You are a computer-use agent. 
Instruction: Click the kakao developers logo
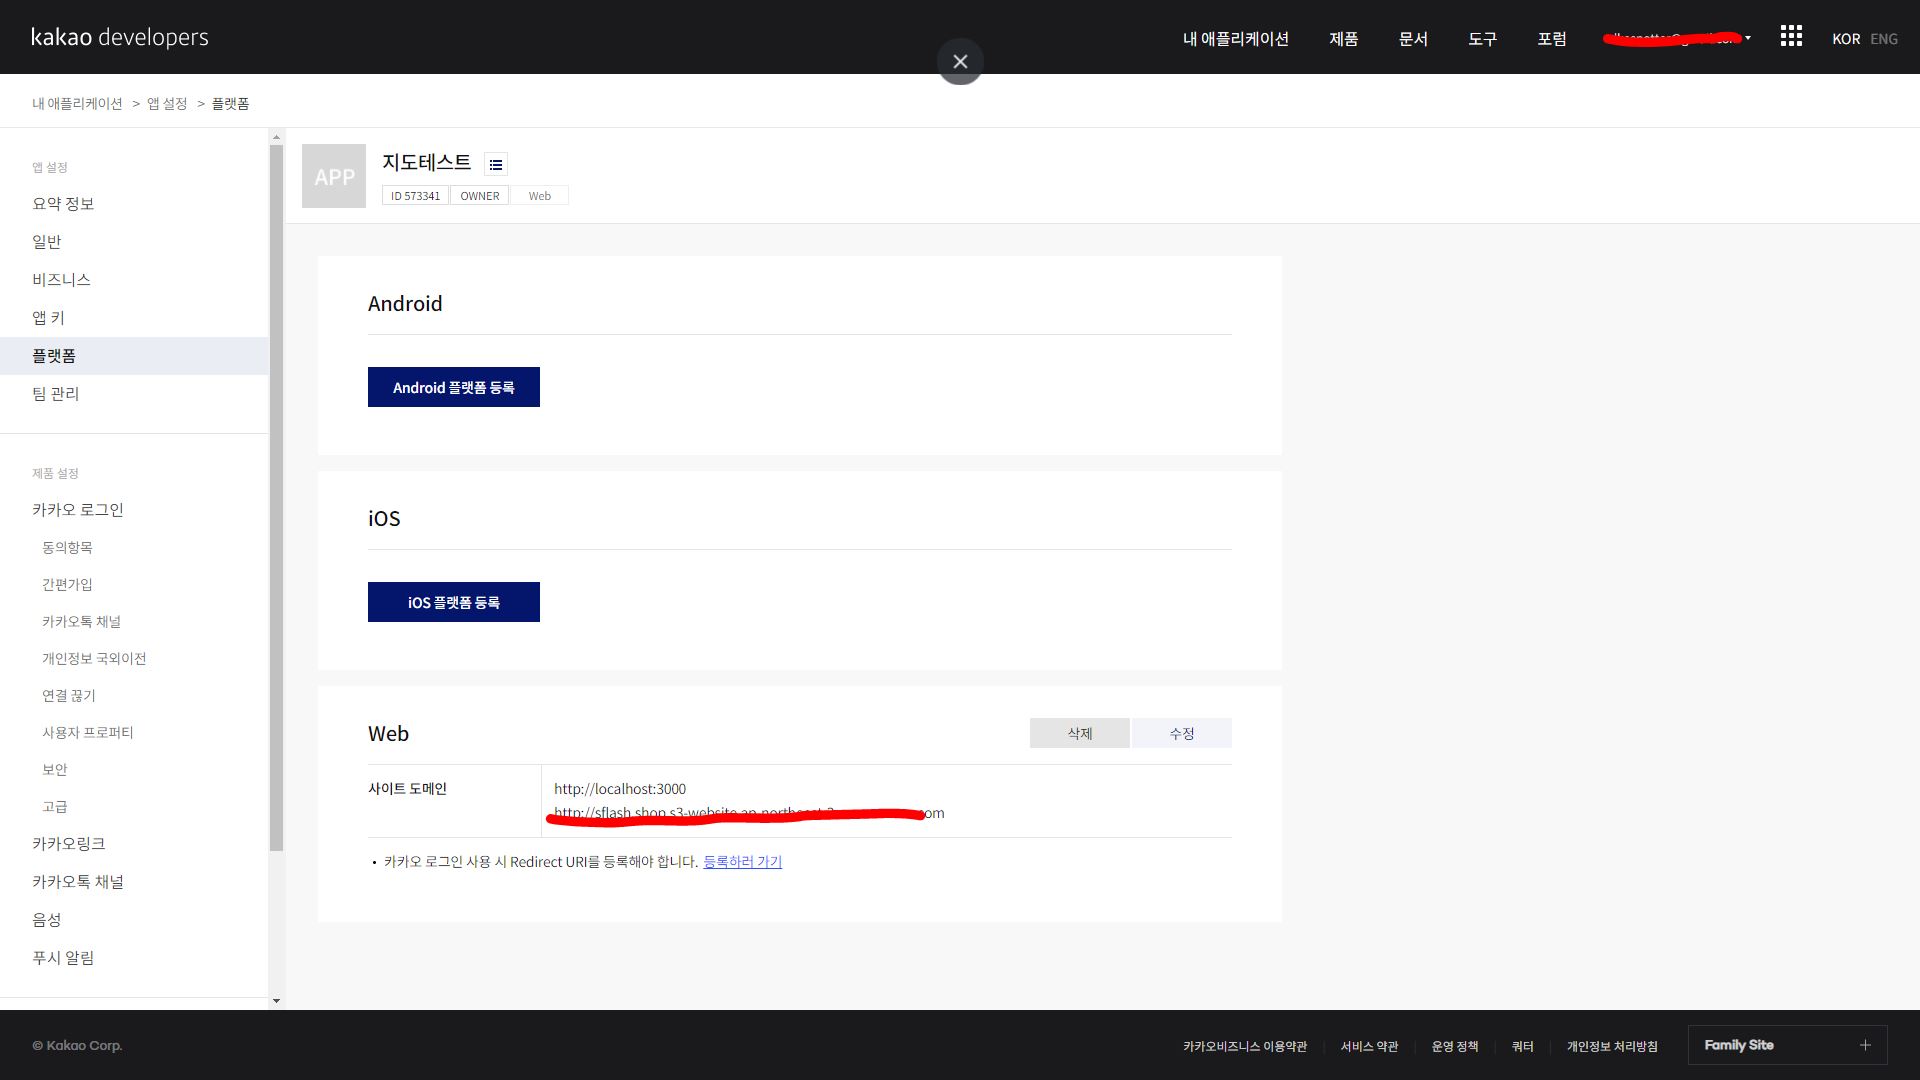click(x=120, y=37)
